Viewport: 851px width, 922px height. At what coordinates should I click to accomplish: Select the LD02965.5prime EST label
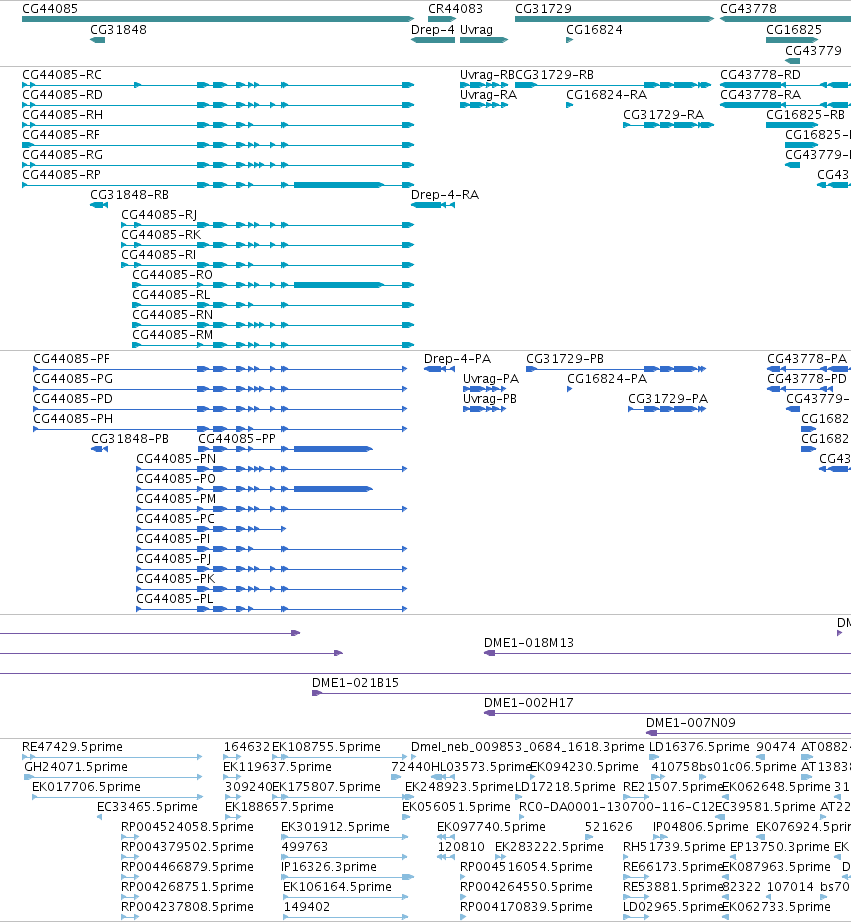[x=672, y=907]
